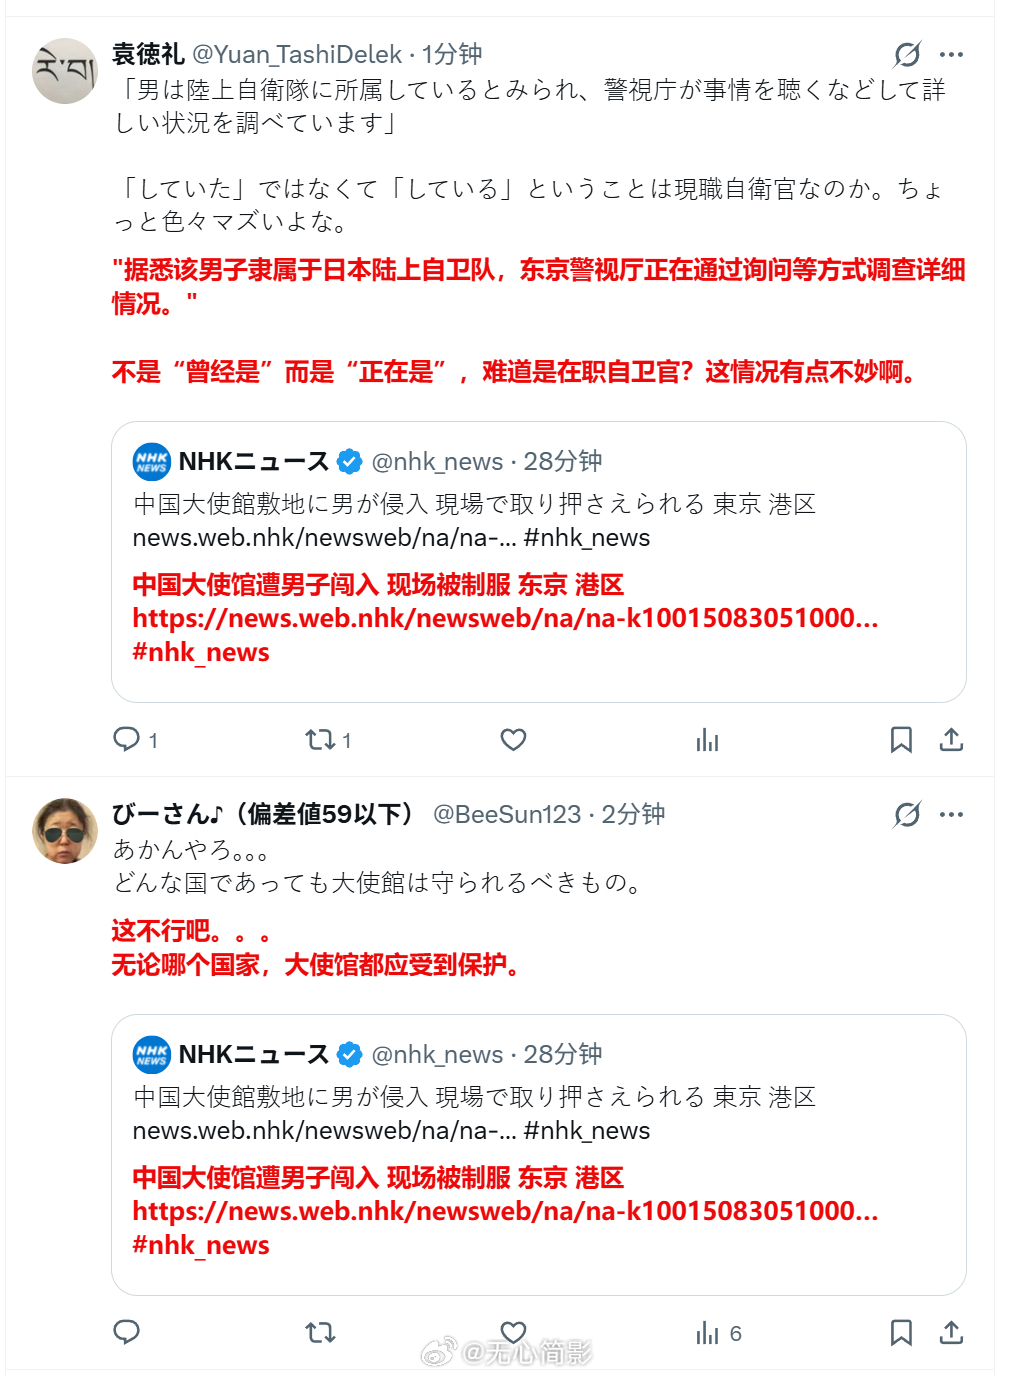Open Grok icon on BeeSun123's post
Viewport: 1017px width, 1376px height.
(x=907, y=815)
